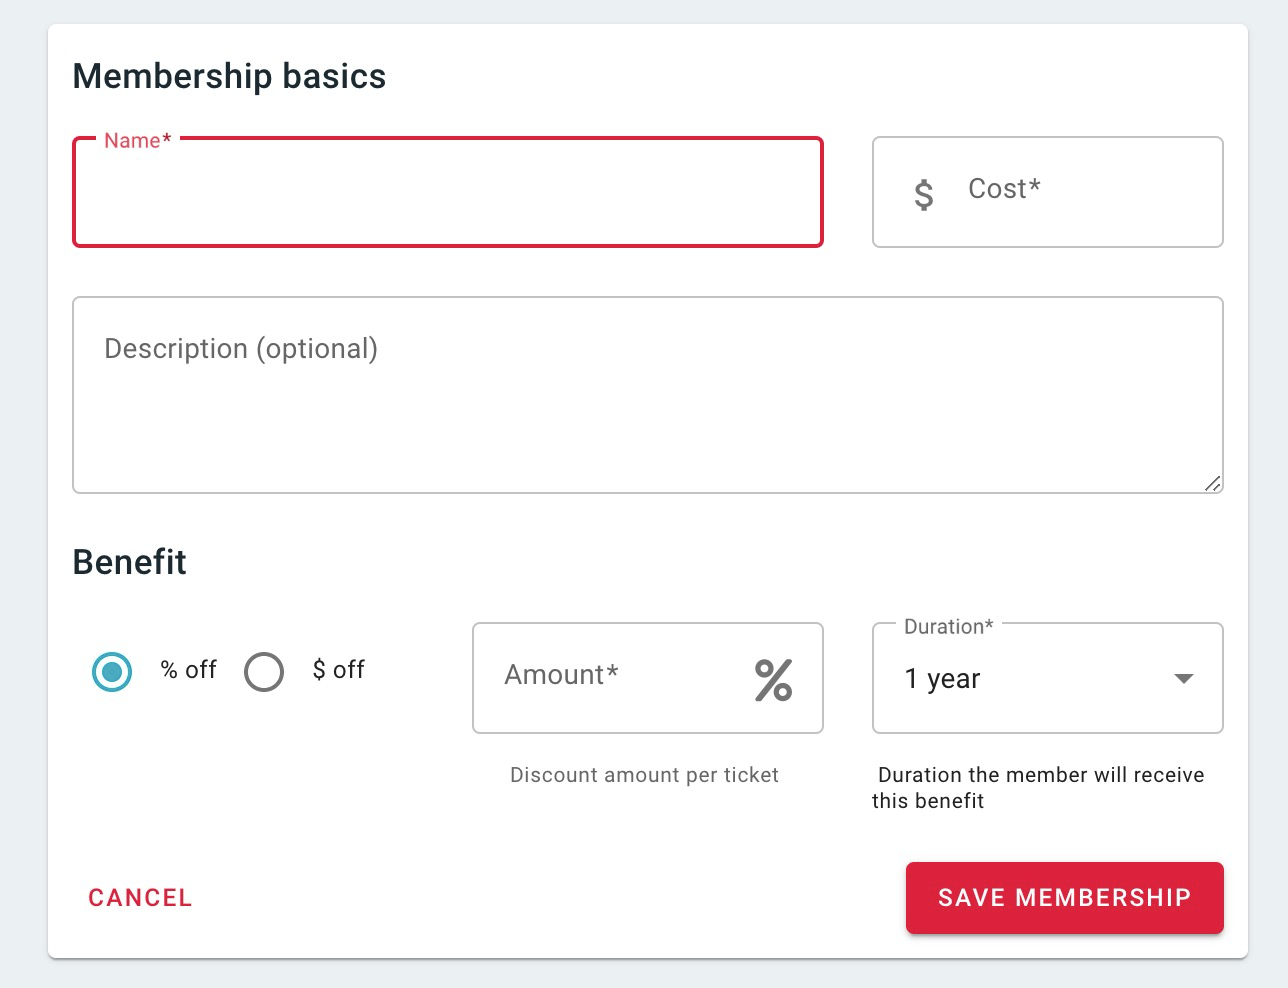Click the 'Discount amount per ticket' helper text
The height and width of the screenshot is (988, 1288).
(644, 775)
